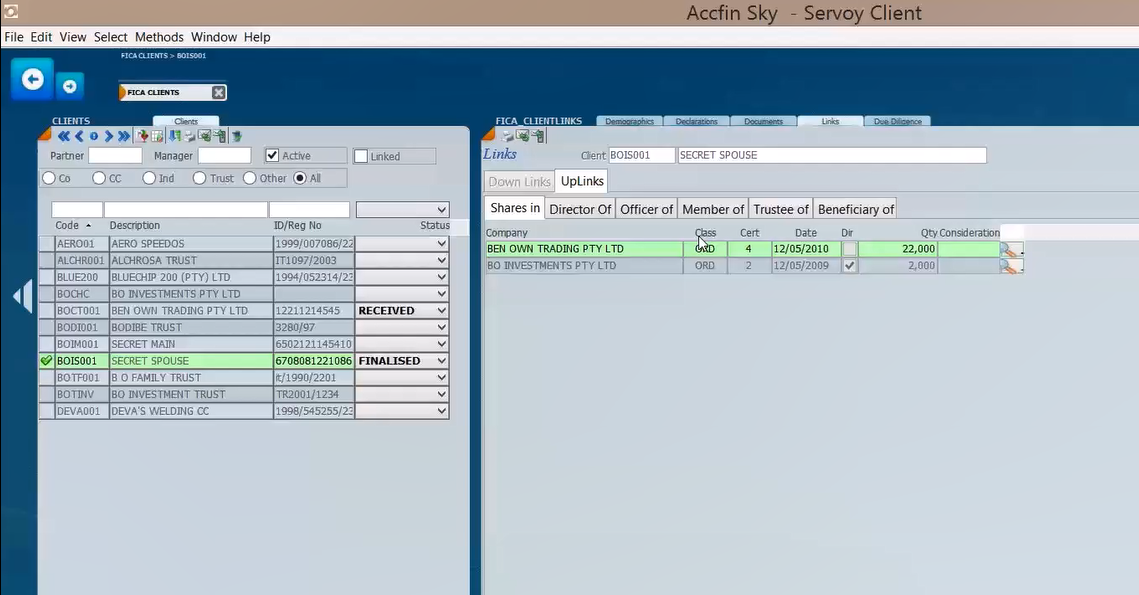Open status filter dropdown above Status column
This screenshot has width=1139, height=595.
(x=441, y=209)
